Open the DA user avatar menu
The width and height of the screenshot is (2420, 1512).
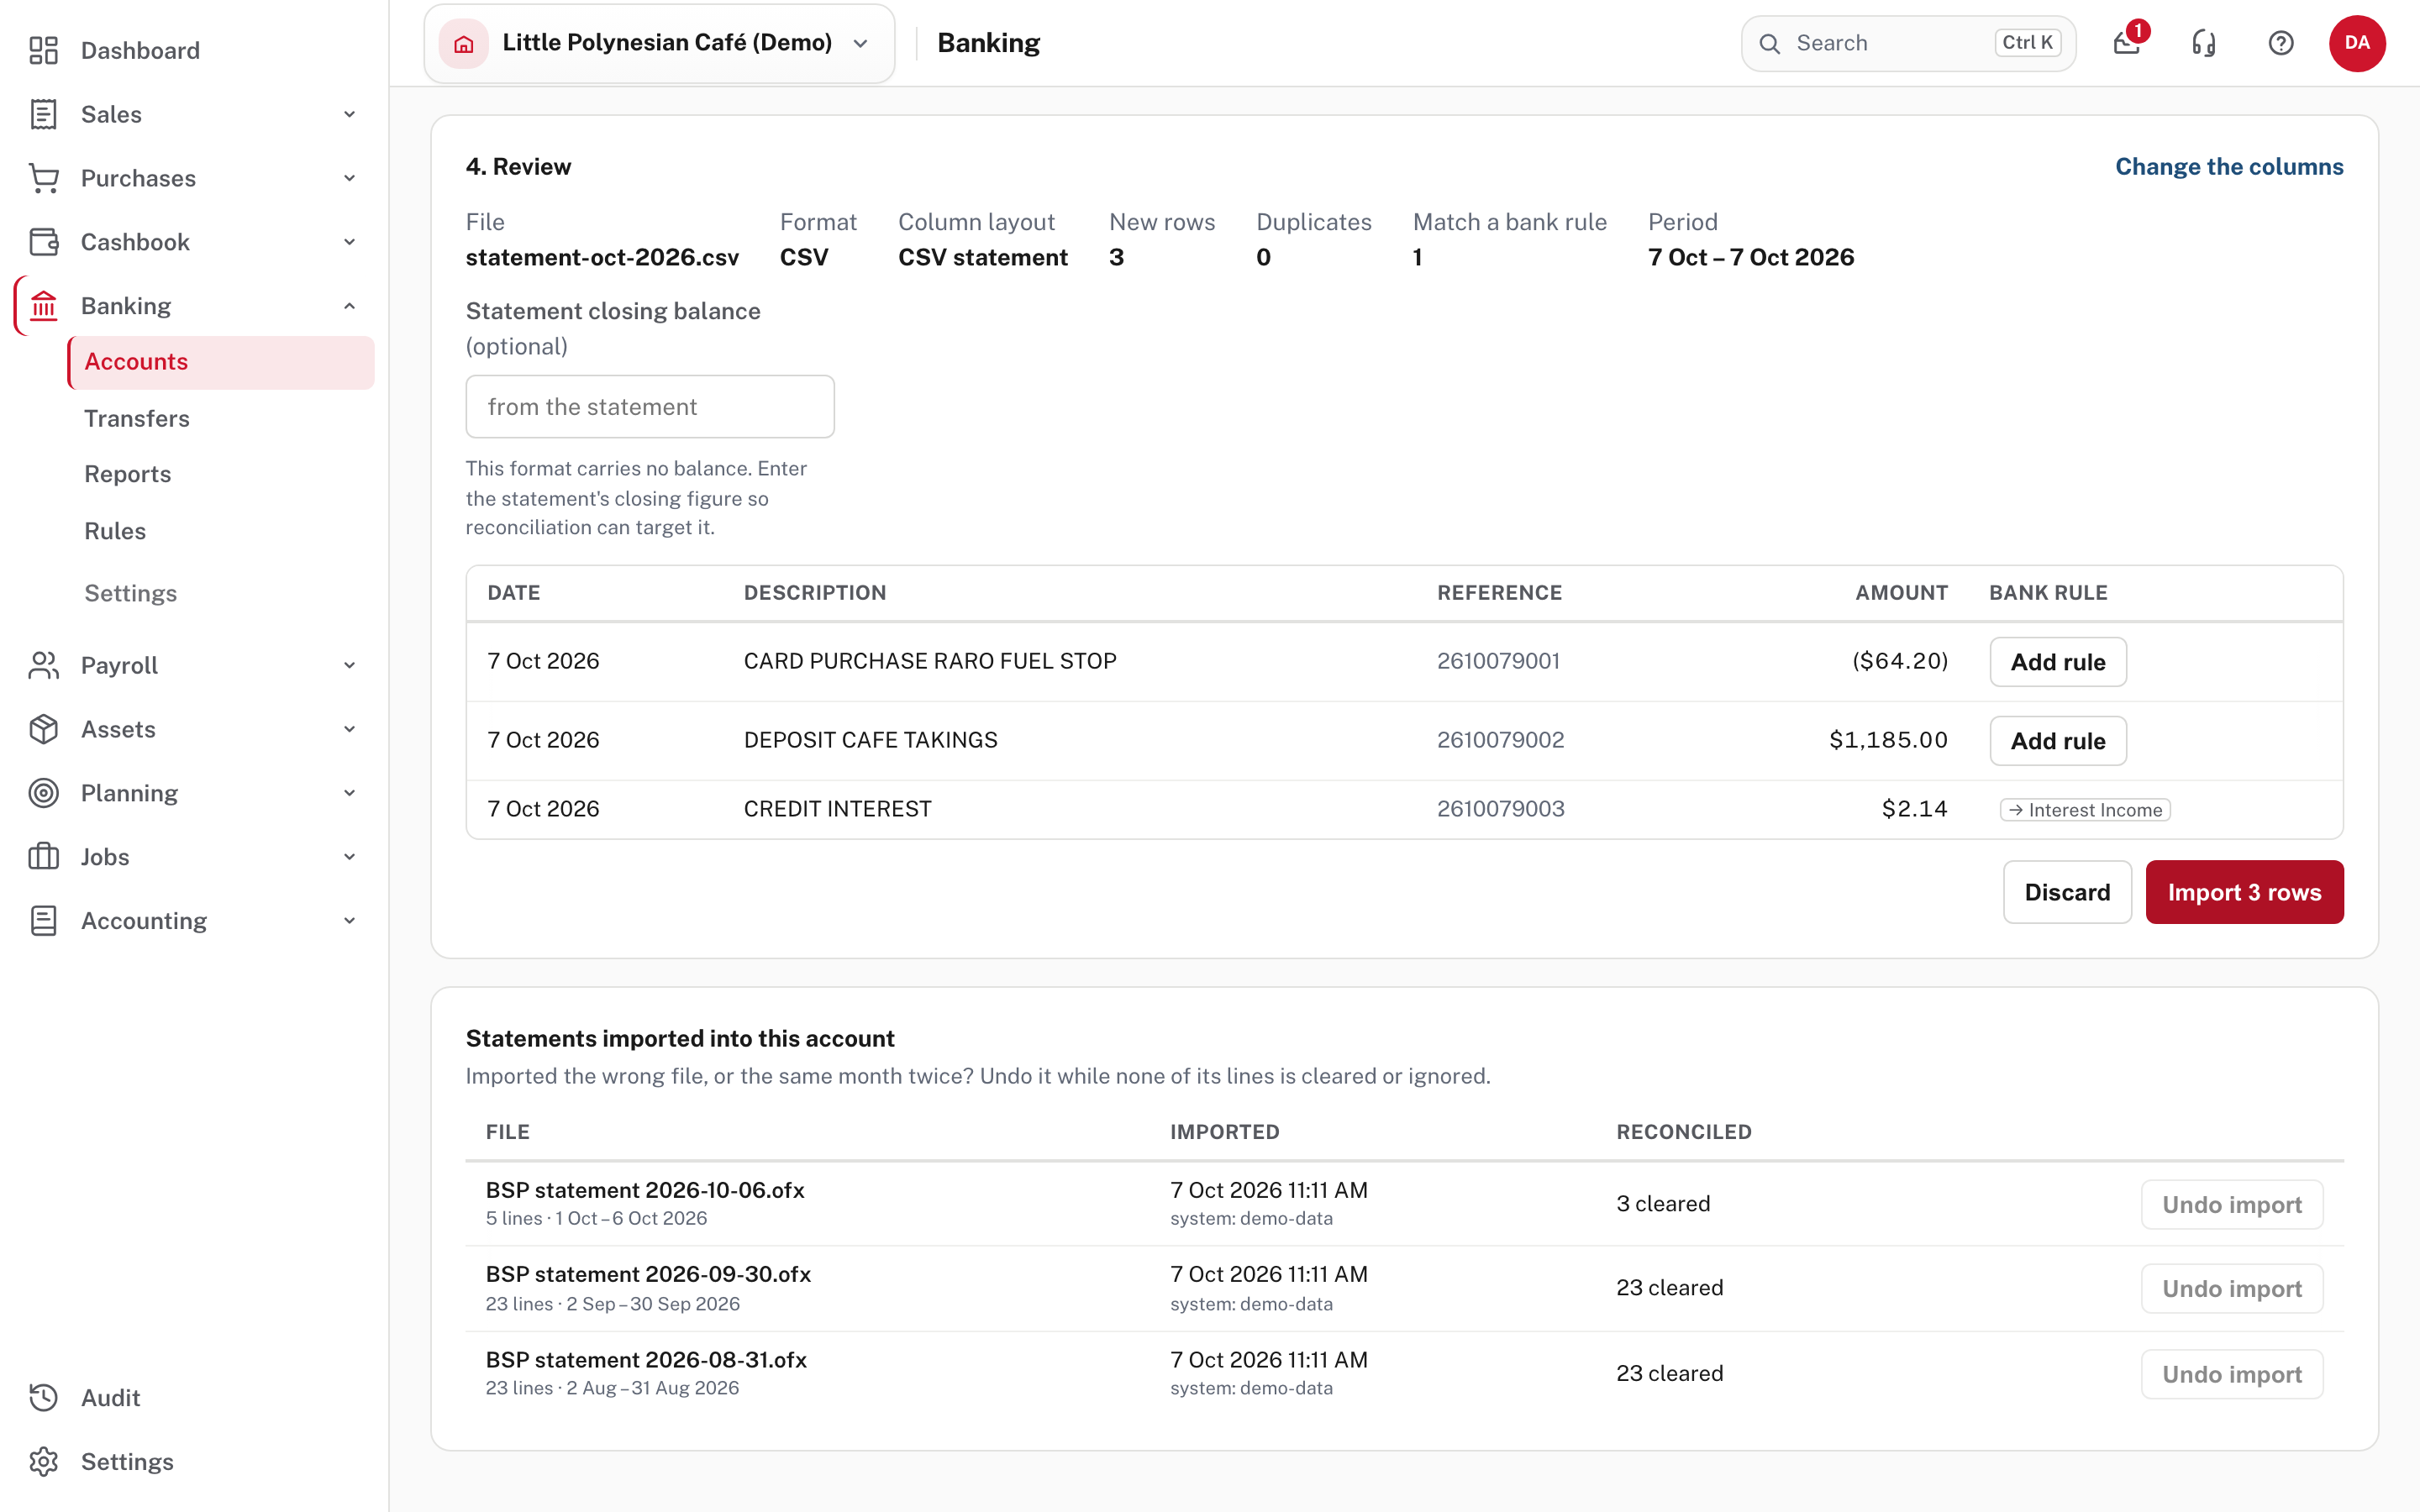[x=2357, y=43]
